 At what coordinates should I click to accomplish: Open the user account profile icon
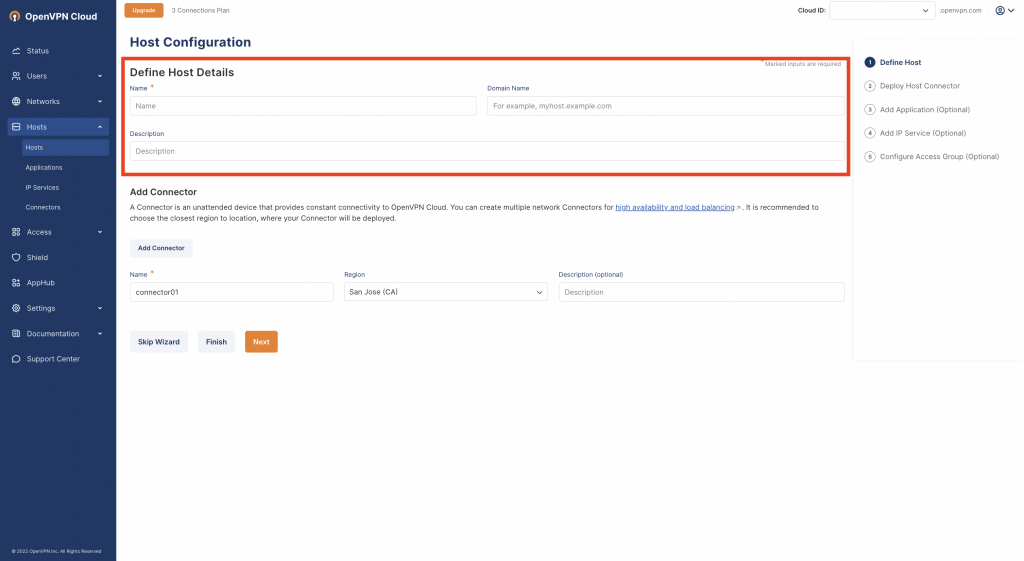coord(1000,10)
